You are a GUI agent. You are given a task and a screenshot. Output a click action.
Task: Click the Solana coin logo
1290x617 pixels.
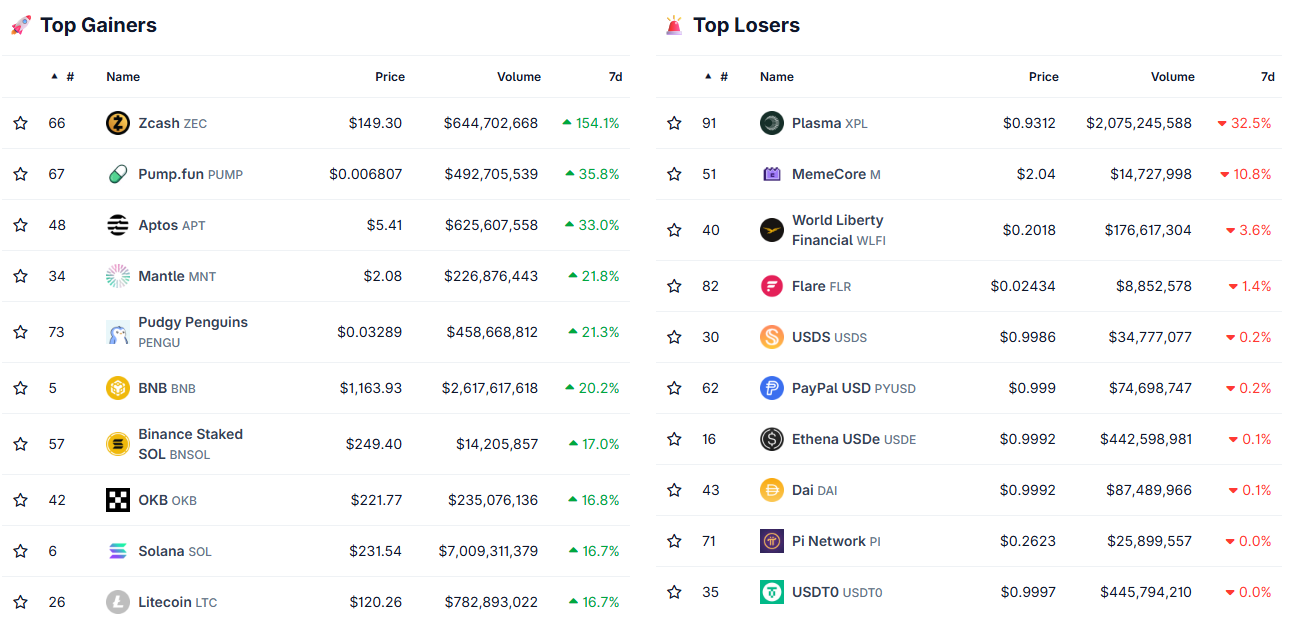point(117,550)
